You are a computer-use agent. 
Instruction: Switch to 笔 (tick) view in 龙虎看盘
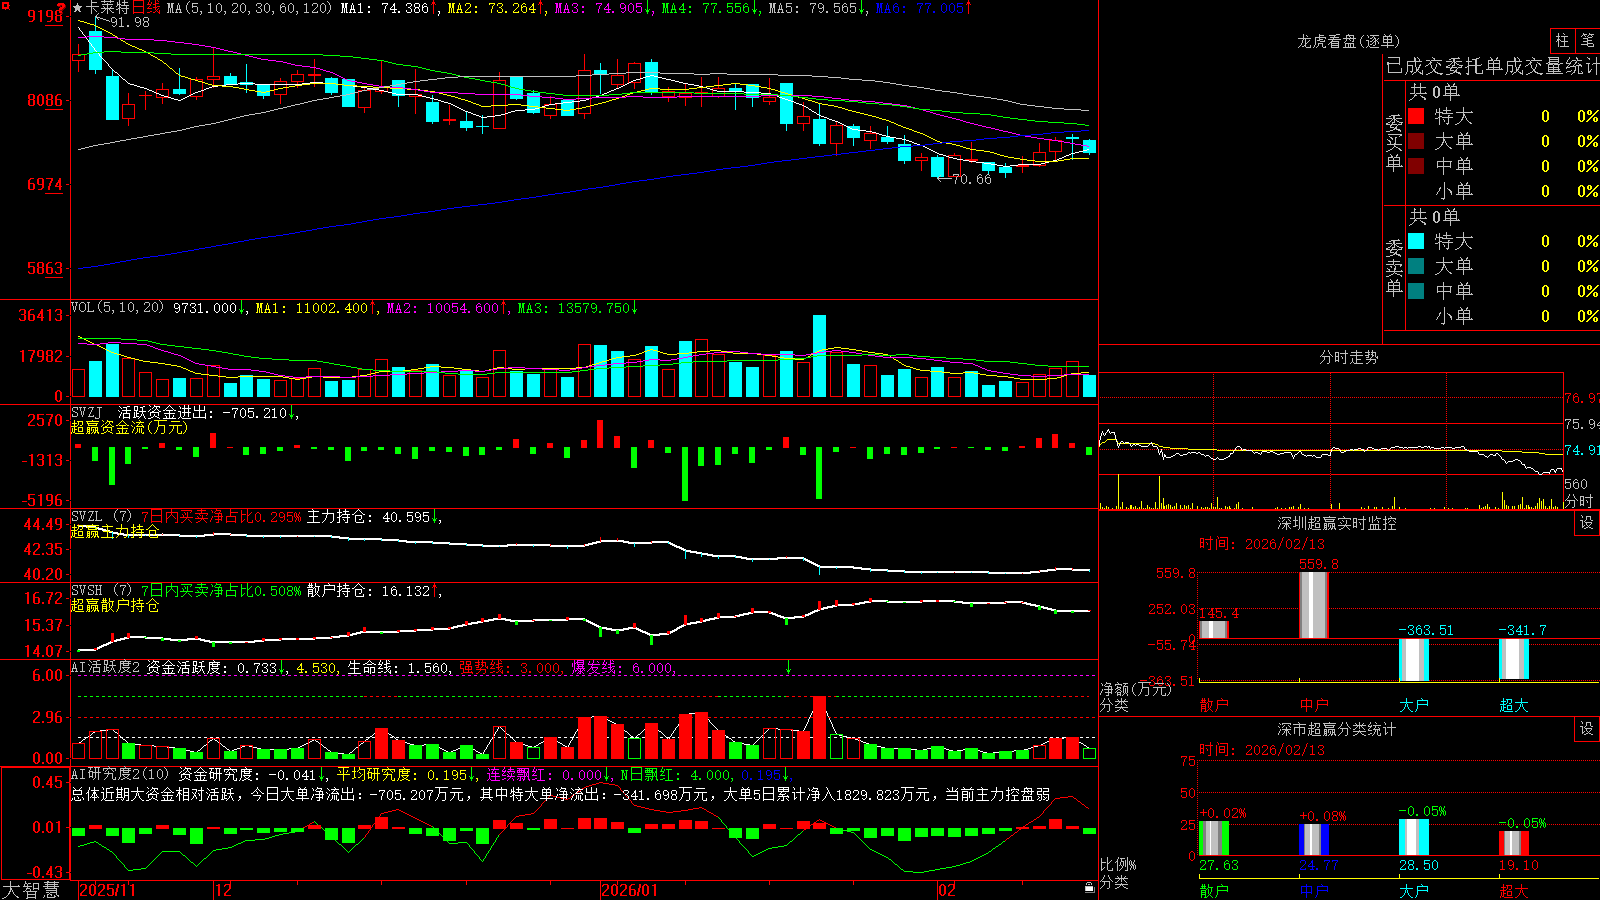point(1587,40)
